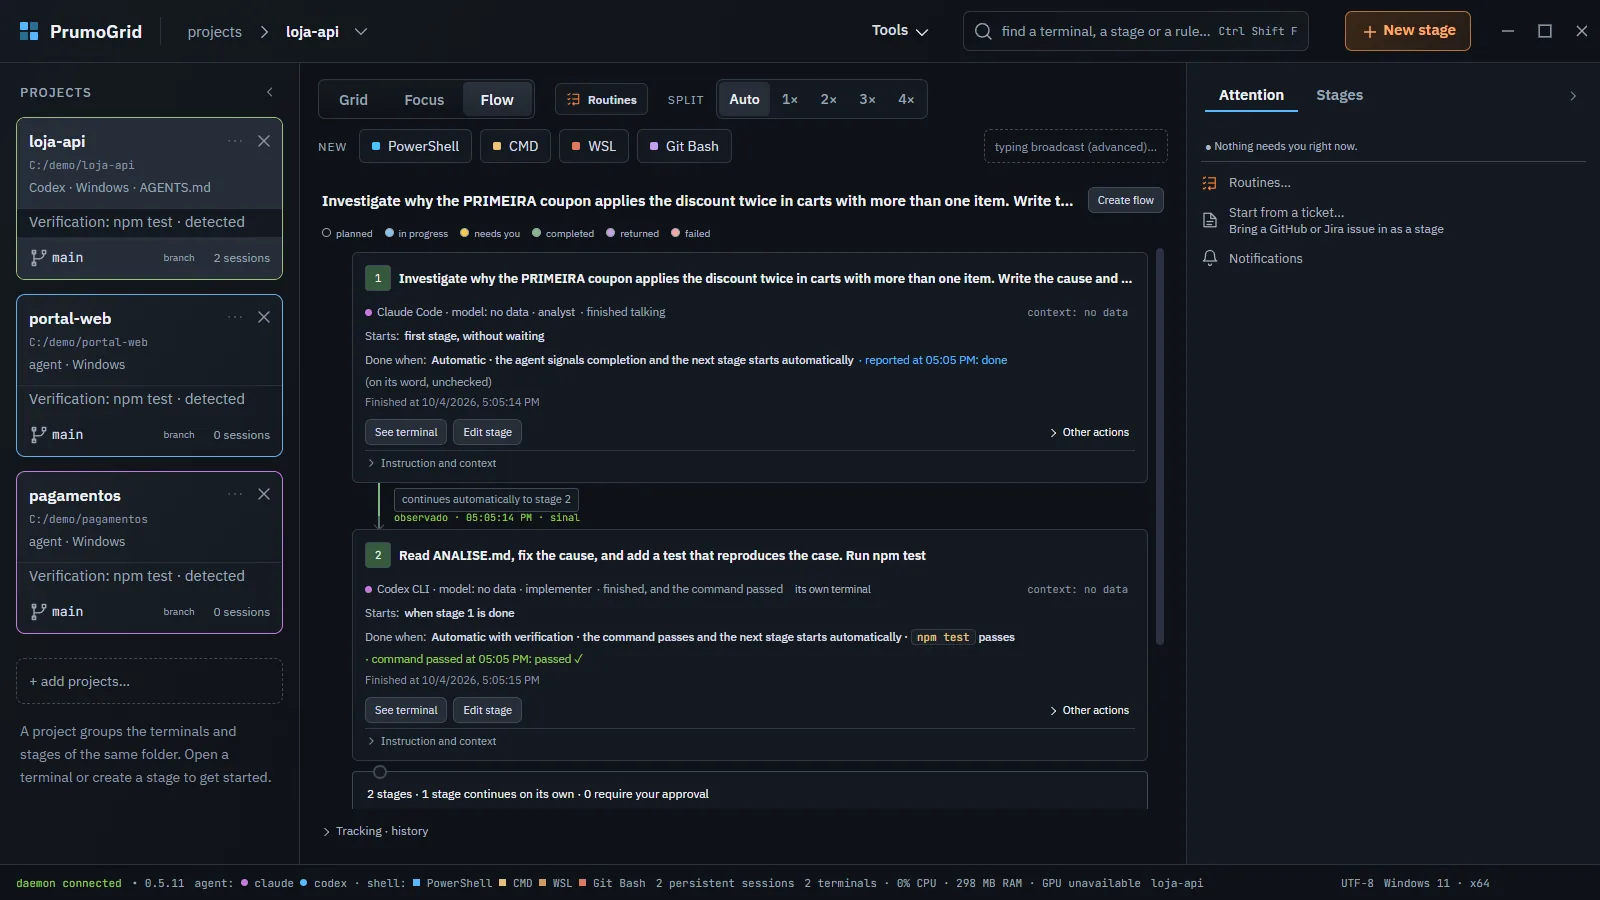Expand Instruction and context of stage 2
The height and width of the screenshot is (900, 1600).
[x=432, y=741]
